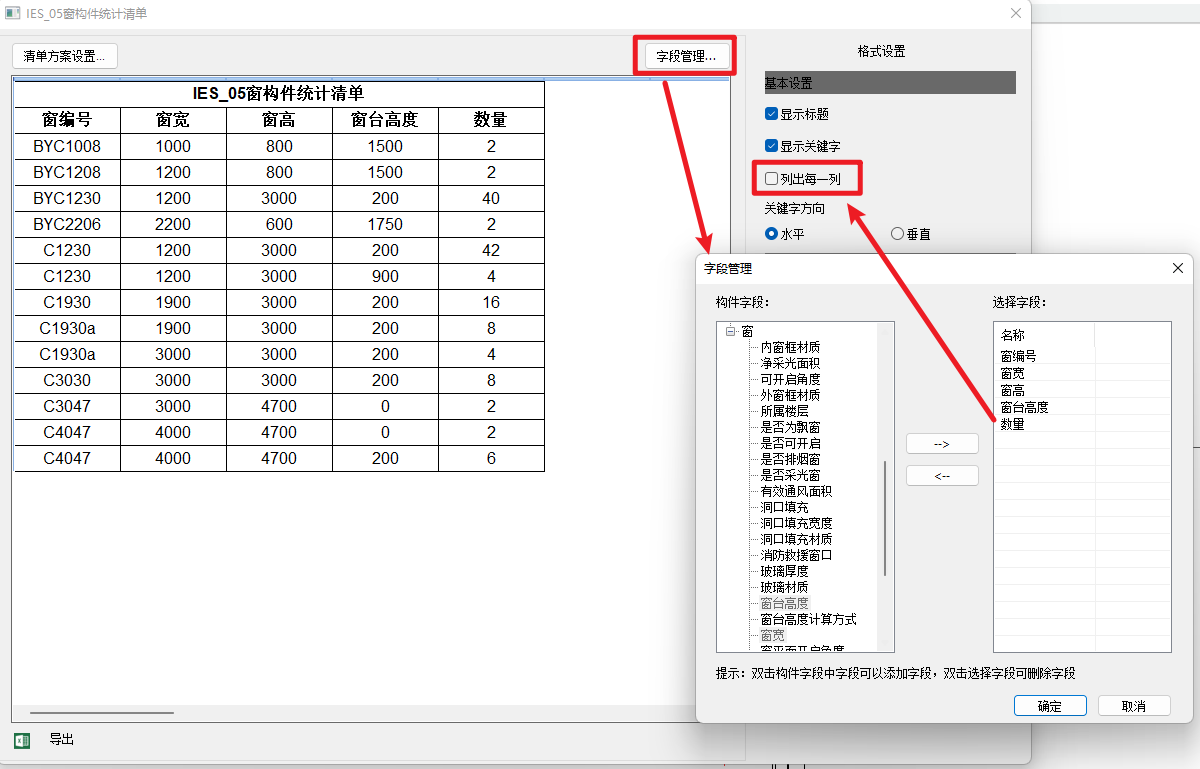This screenshot has height=769, width=1200.
Task: Select 是否为飘窗 in field tree
Action: tap(790, 427)
